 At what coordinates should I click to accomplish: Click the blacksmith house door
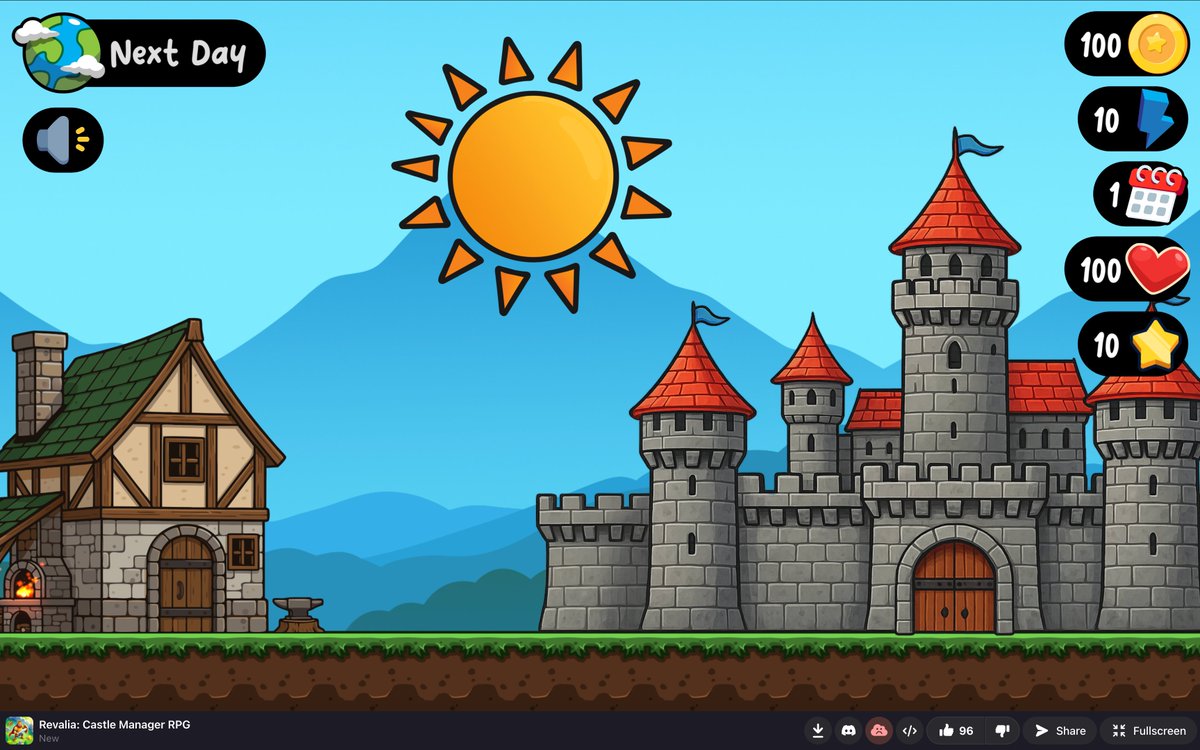tap(186, 582)
